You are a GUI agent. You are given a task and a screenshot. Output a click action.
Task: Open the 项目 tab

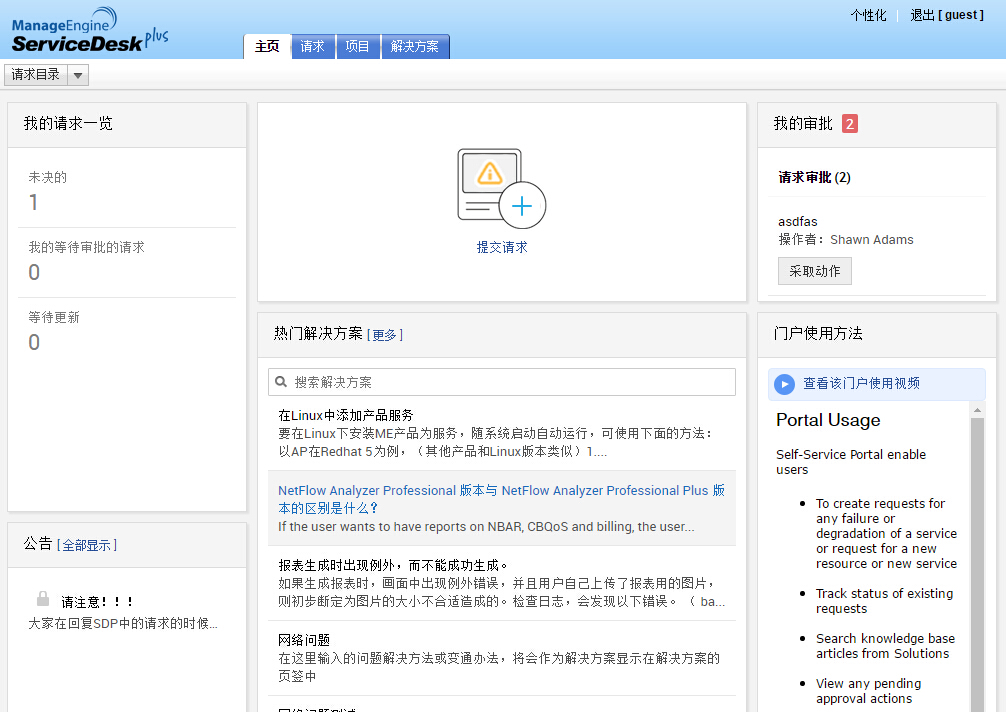pos(357,47)
